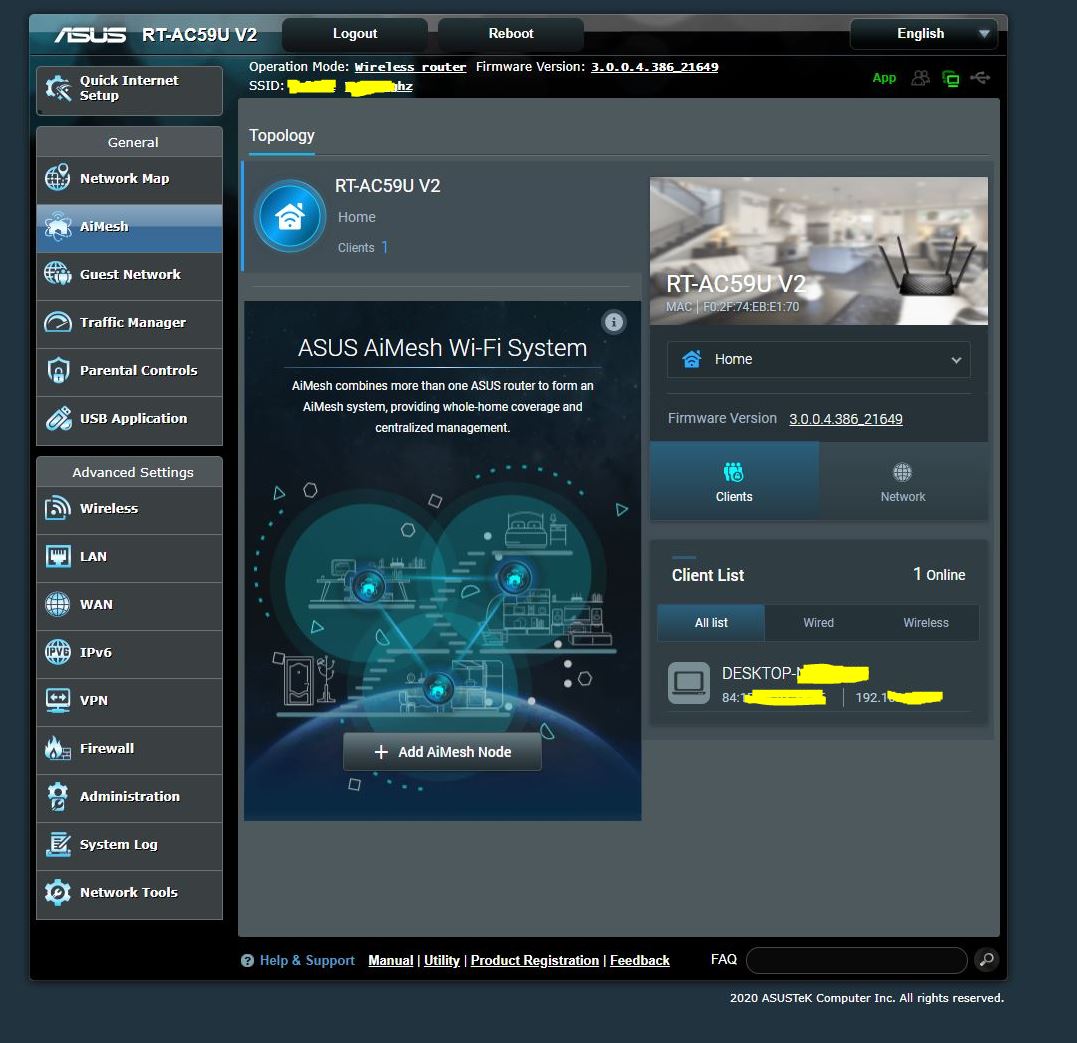
Task: Click the LAN port icon
Action: (58, 557)
